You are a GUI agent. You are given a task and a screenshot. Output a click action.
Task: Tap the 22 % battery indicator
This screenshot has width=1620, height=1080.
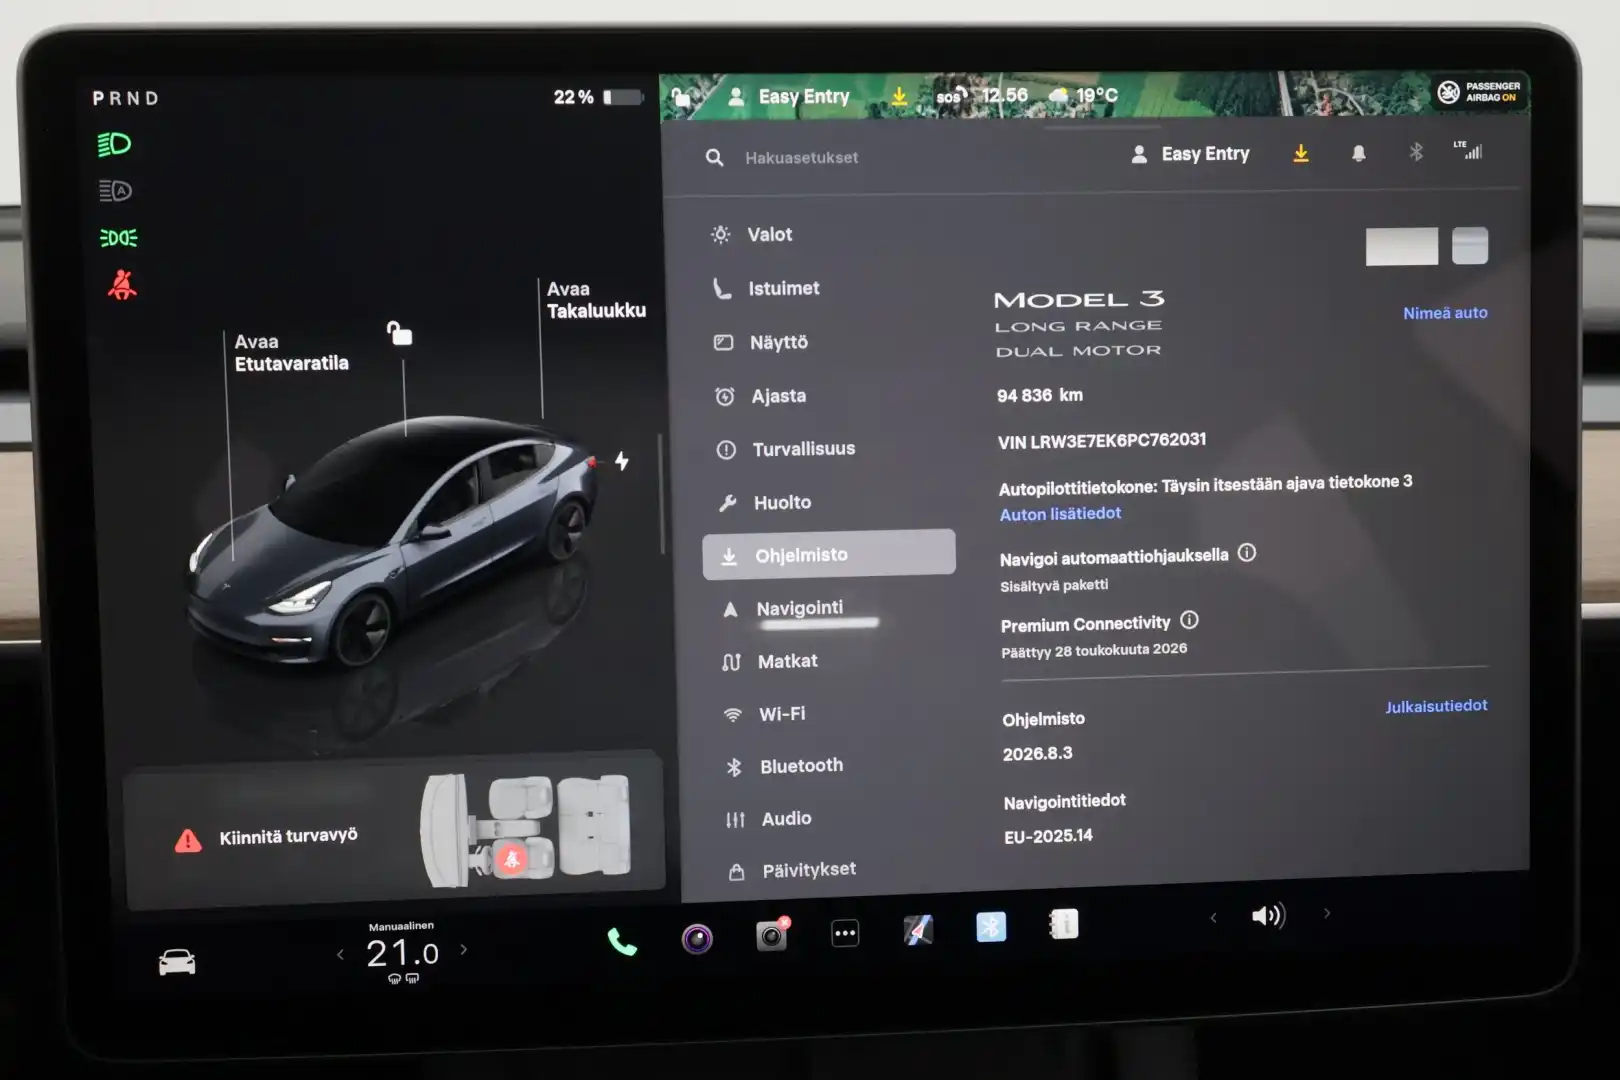598,97
